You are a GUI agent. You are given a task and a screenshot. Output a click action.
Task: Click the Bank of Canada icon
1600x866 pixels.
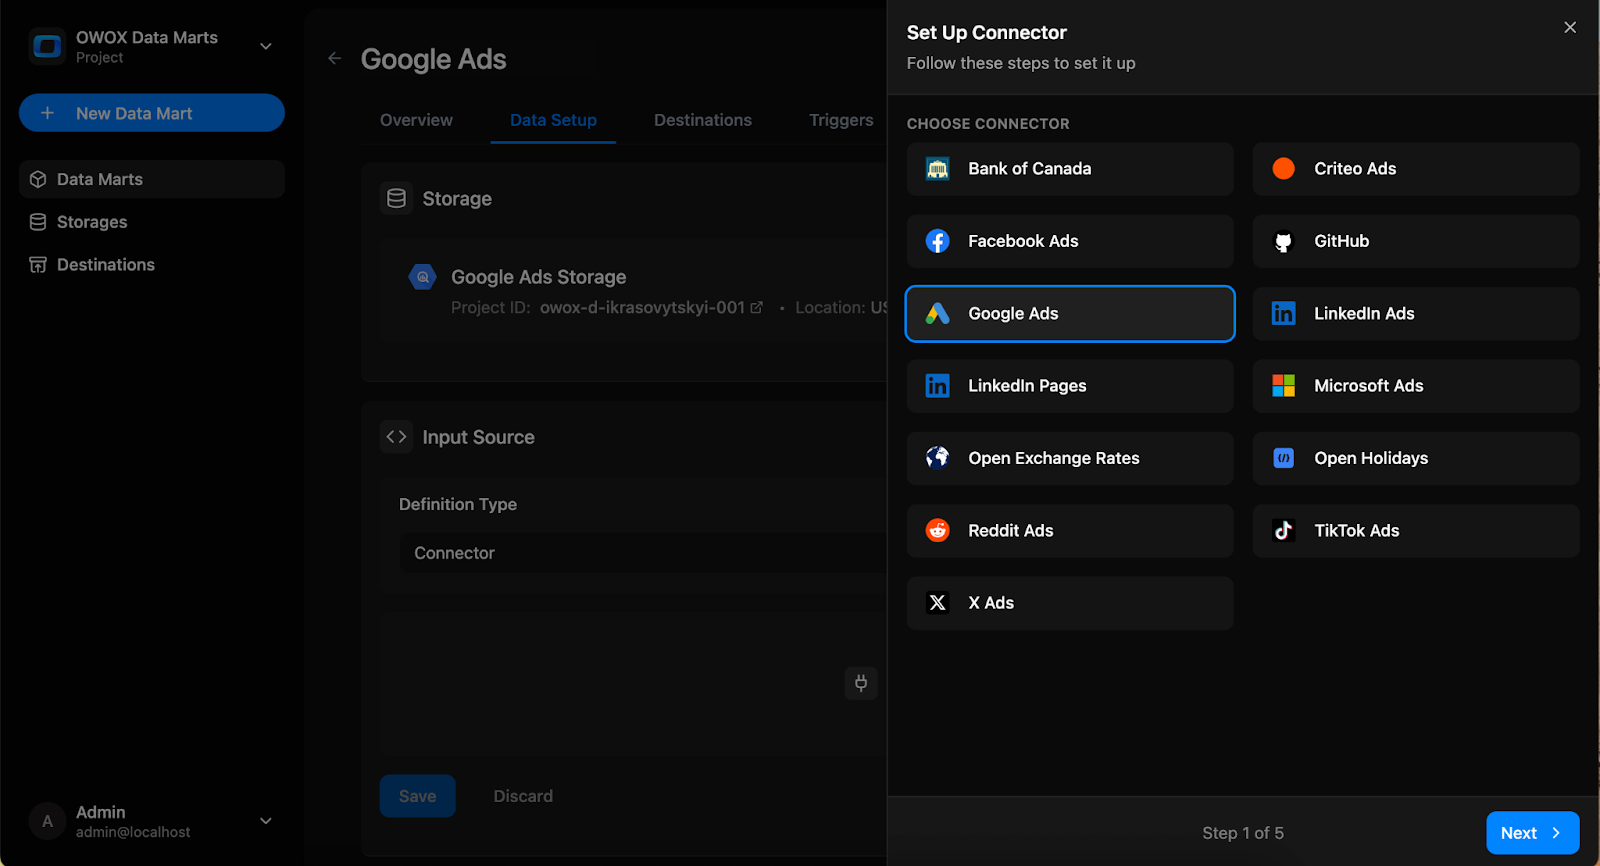tap(937, 169)
